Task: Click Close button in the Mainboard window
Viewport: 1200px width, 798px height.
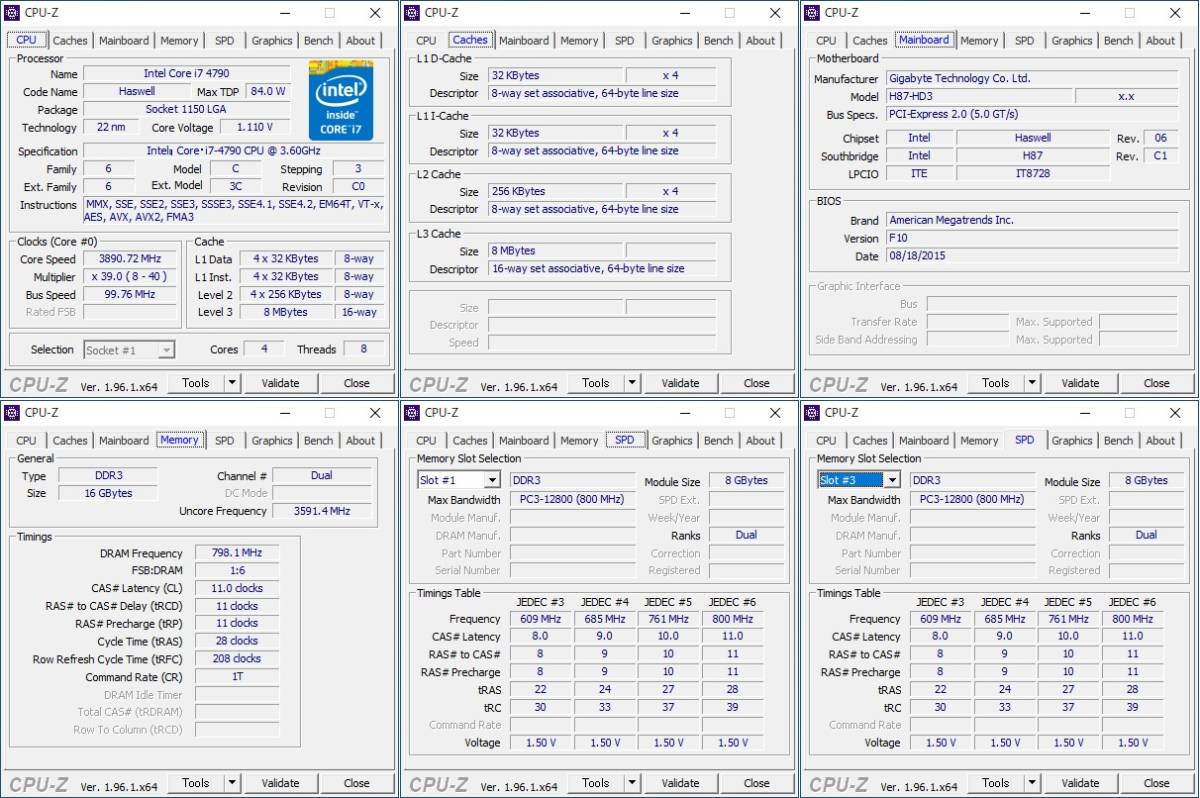Action: [x=1157, y=383]
